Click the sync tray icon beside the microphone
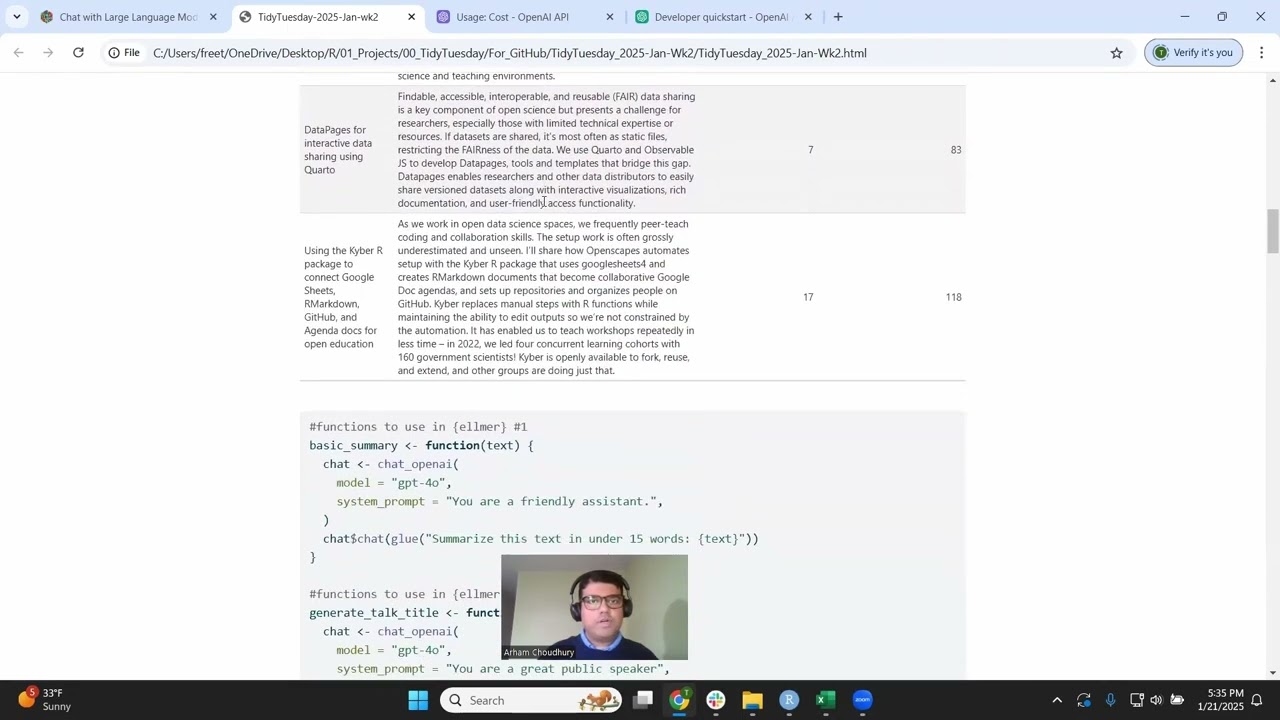The height and width of the screenshot is (720, 1280). coord(1084,700)
